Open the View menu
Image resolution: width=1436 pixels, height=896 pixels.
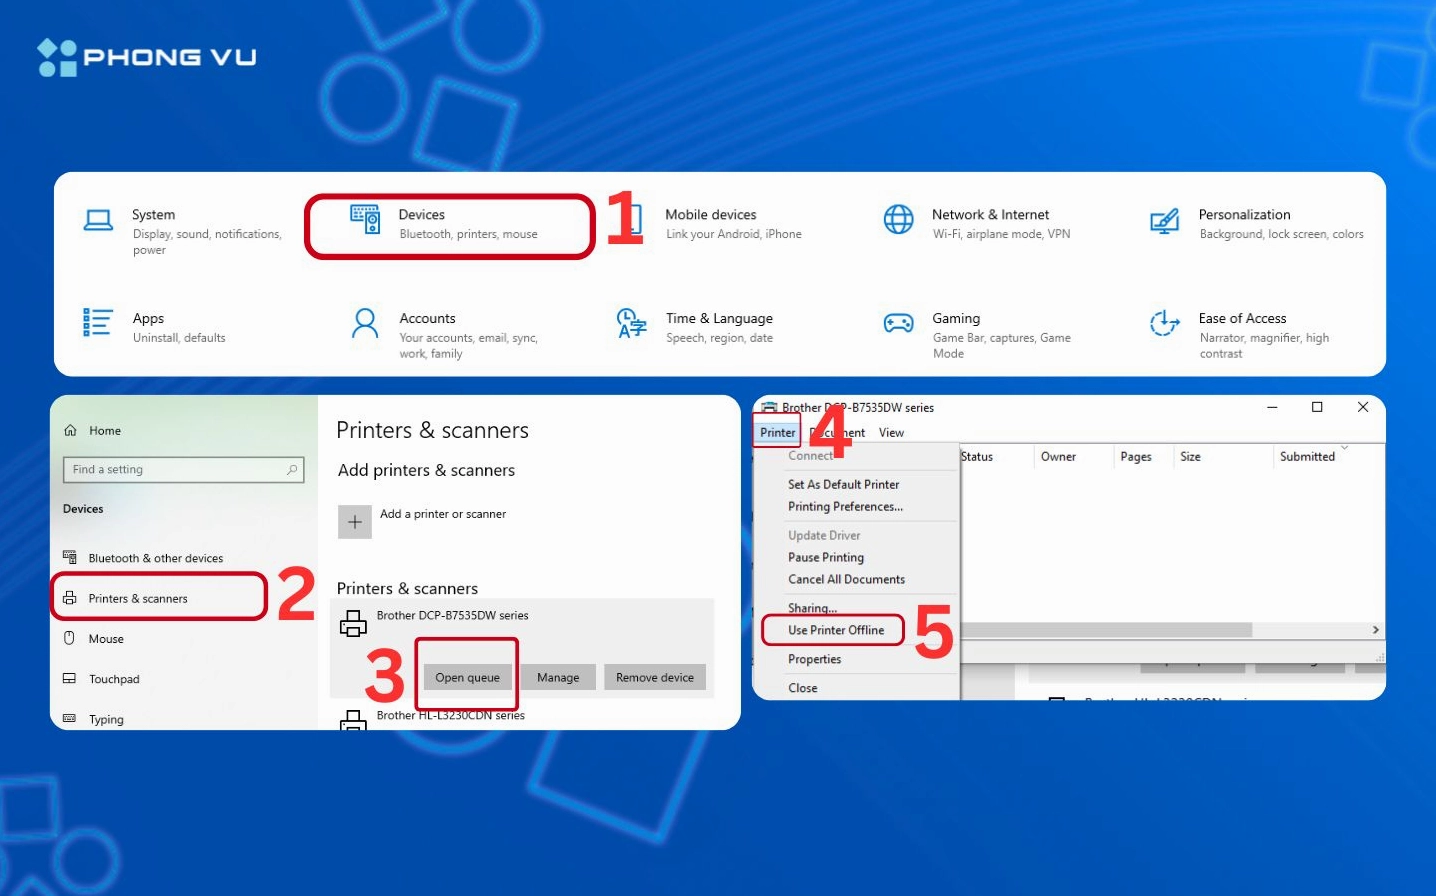[x=890, y=432]
